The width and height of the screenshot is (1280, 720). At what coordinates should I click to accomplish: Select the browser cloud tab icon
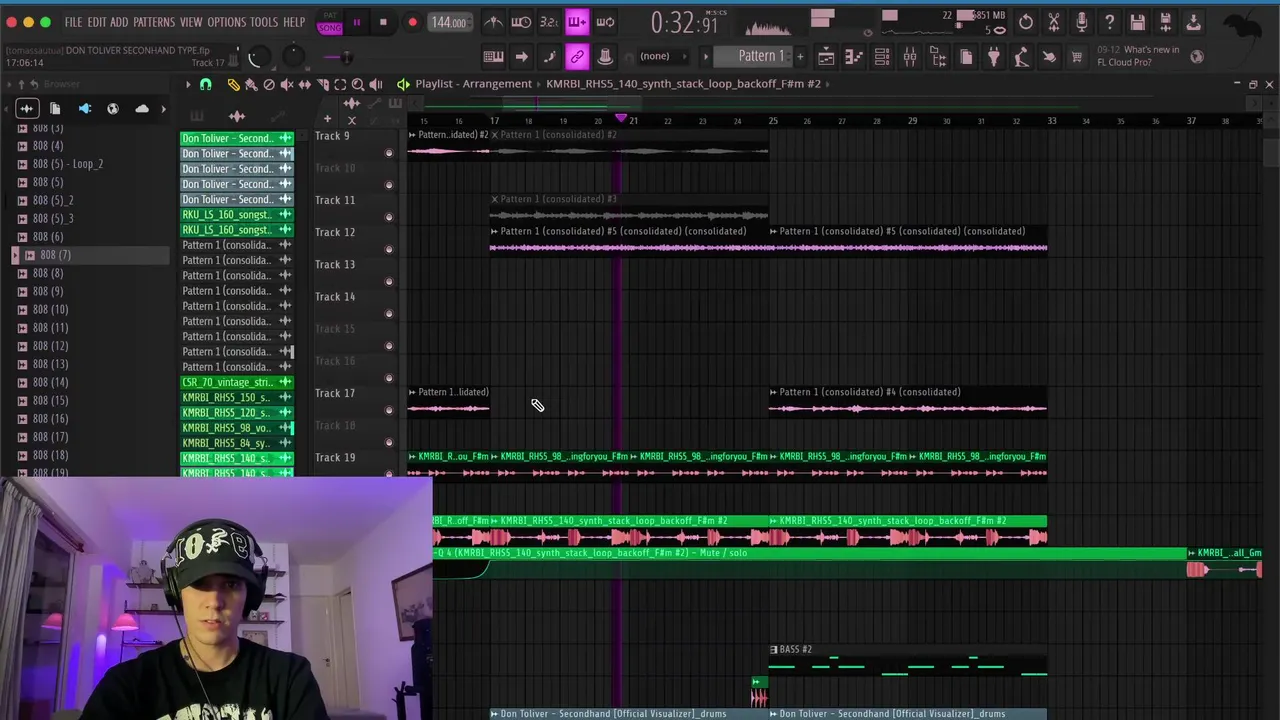[x=141, y=108]
